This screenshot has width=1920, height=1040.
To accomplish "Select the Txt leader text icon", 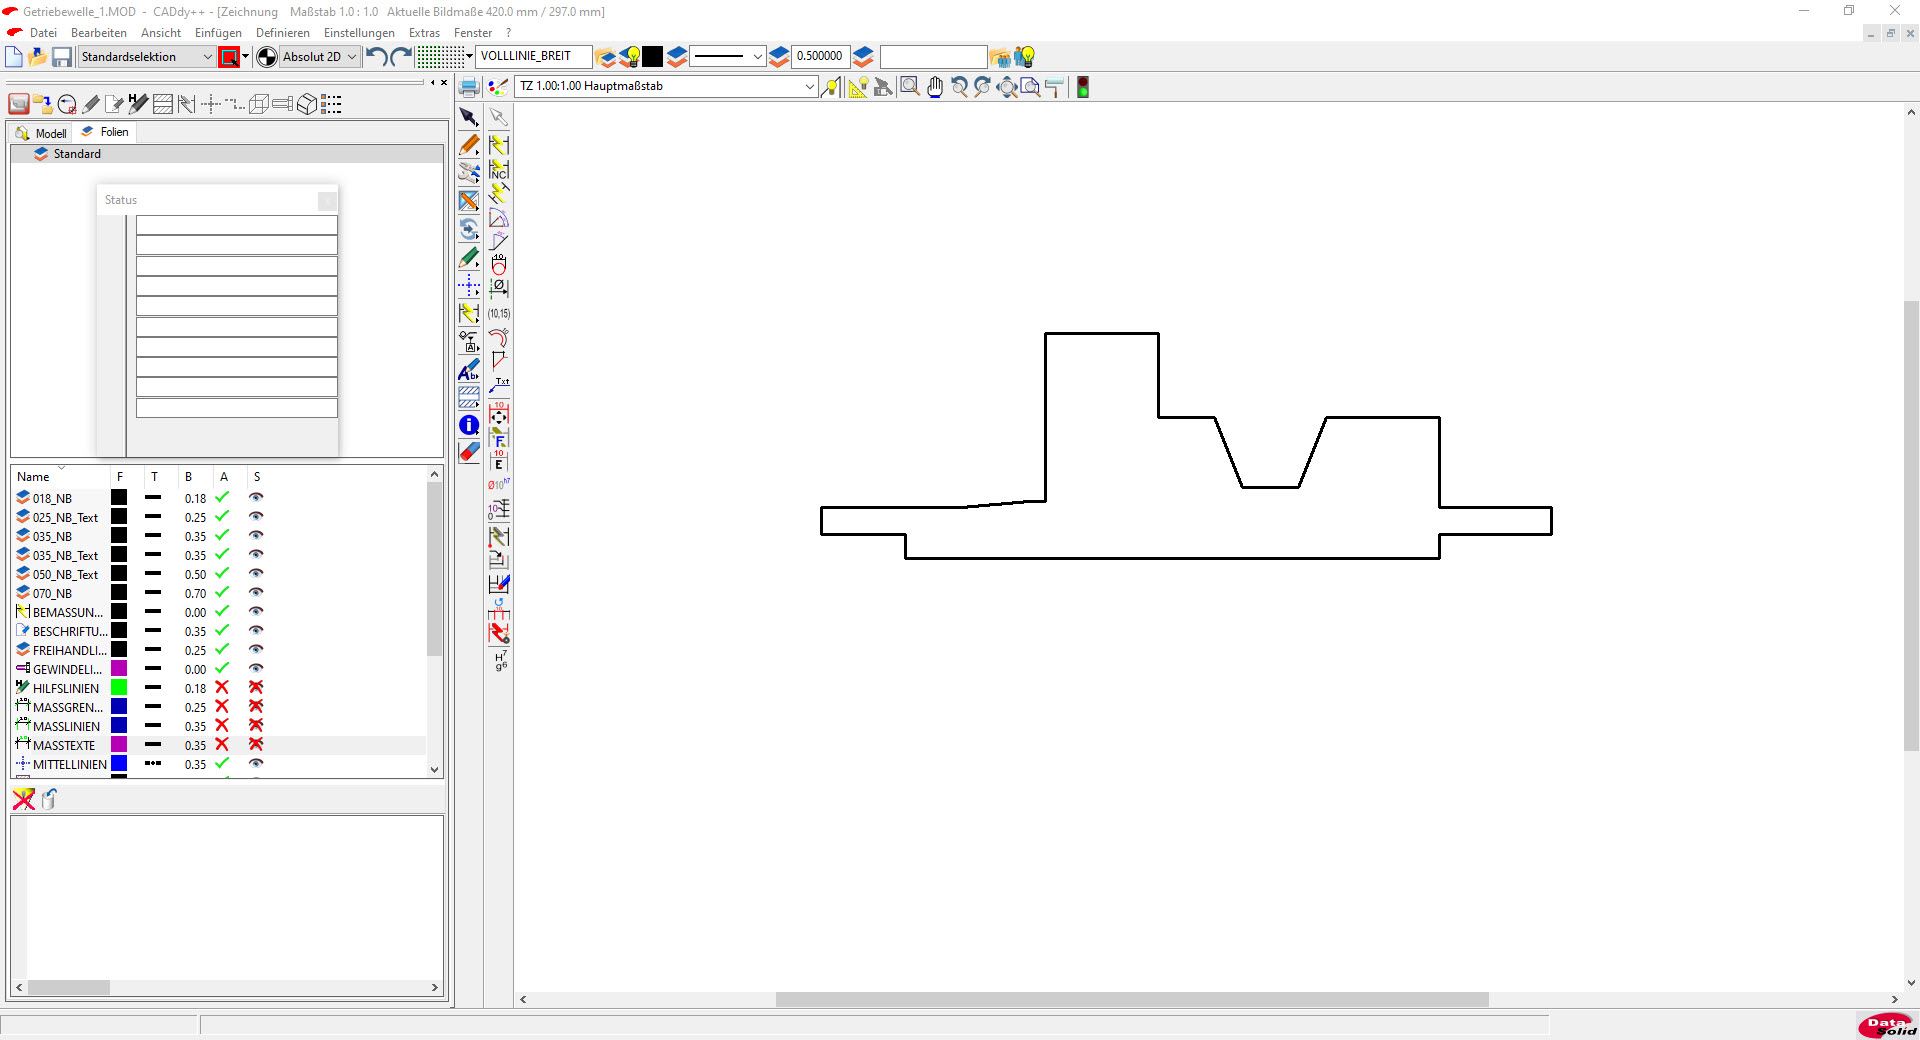I will coord(498,385).
